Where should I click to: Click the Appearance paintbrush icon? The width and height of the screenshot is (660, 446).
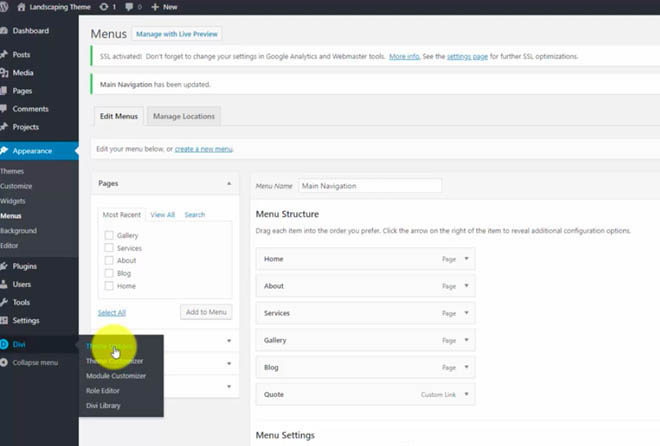click(4, 151)
